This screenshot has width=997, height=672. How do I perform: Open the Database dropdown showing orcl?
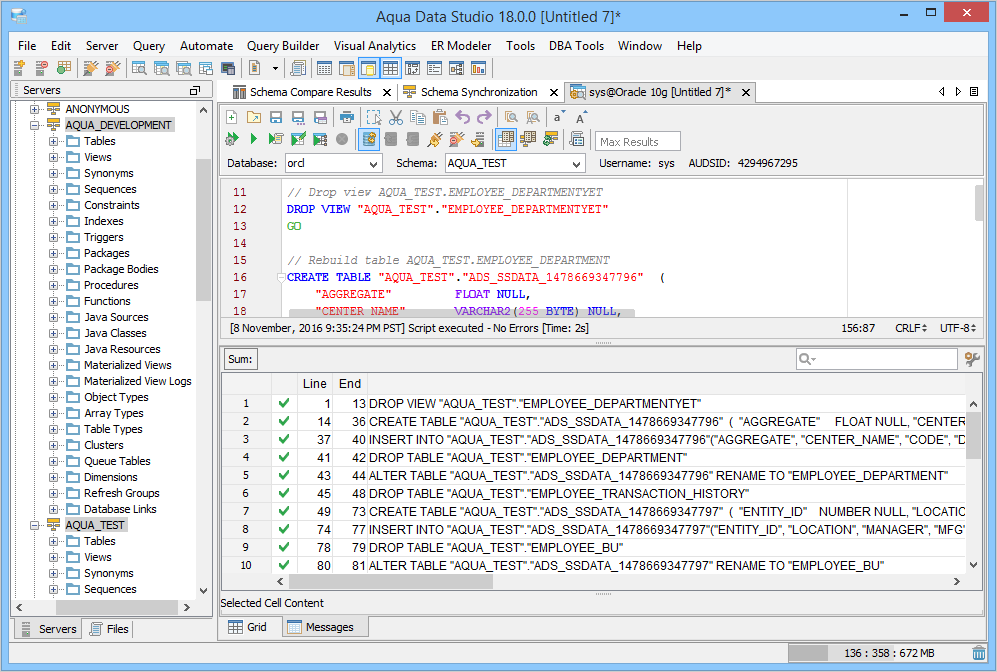(333, 163)
